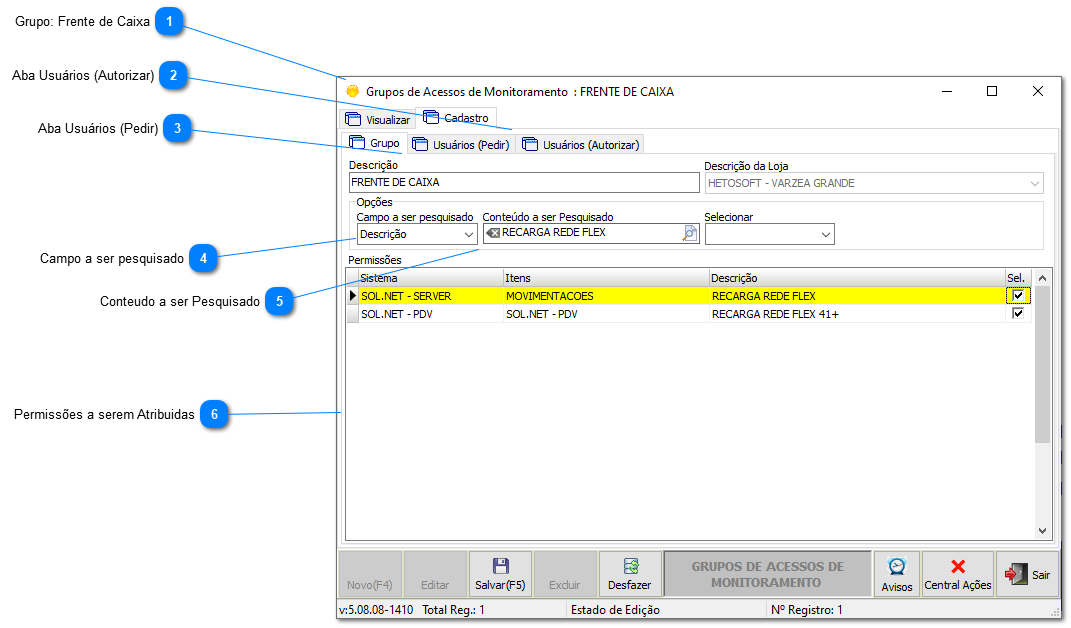Clear search text with backspace icon

point(493,233)
